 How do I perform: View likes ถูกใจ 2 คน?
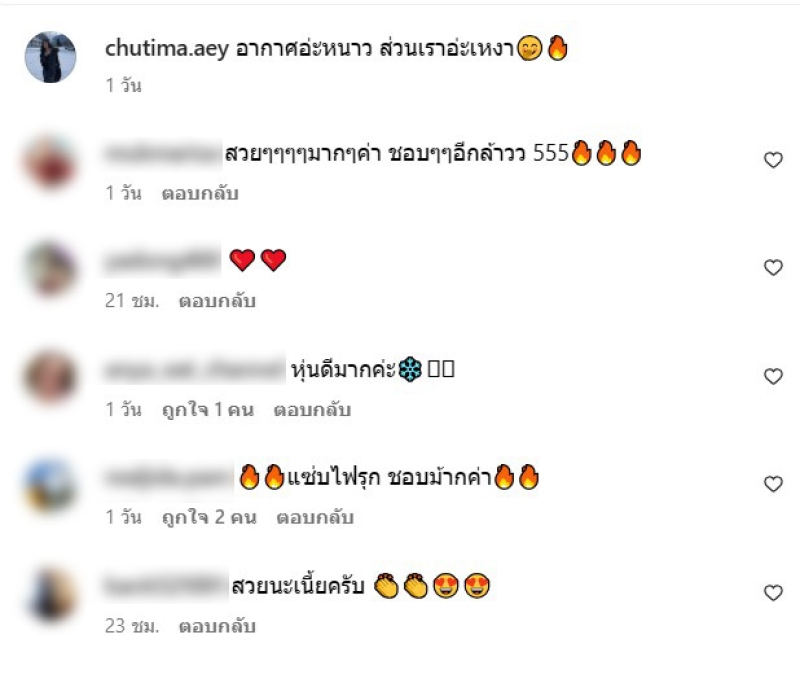click(x=209, y=517)
